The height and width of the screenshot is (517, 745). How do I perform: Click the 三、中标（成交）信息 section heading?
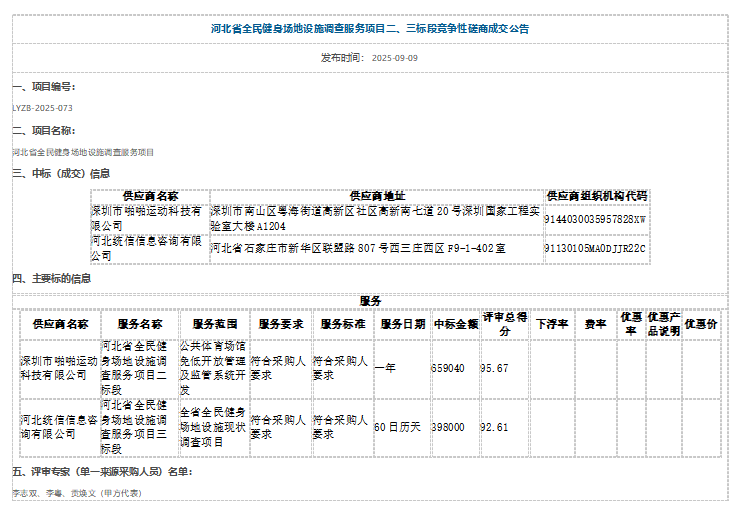(61, 174)
